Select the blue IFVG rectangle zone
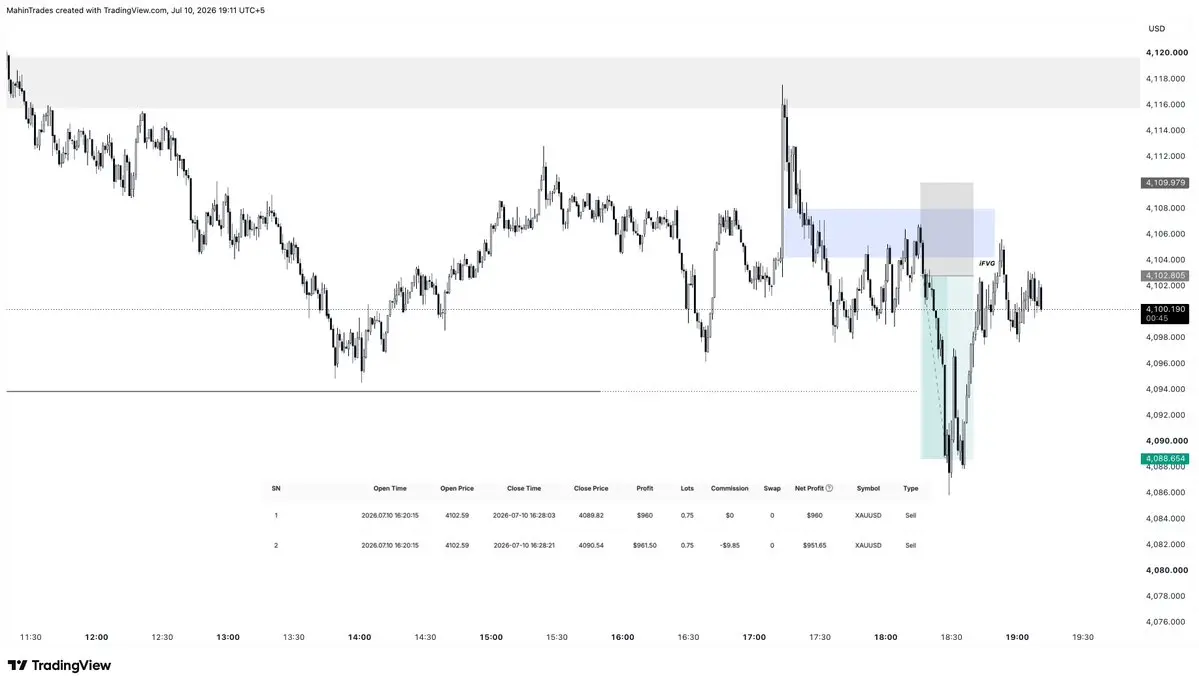Screen dimensions: 1199x685 (x=889, y=233)
